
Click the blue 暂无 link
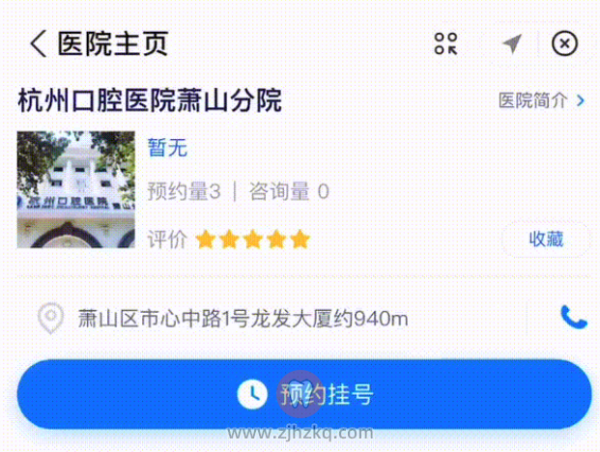click(168, 148)
